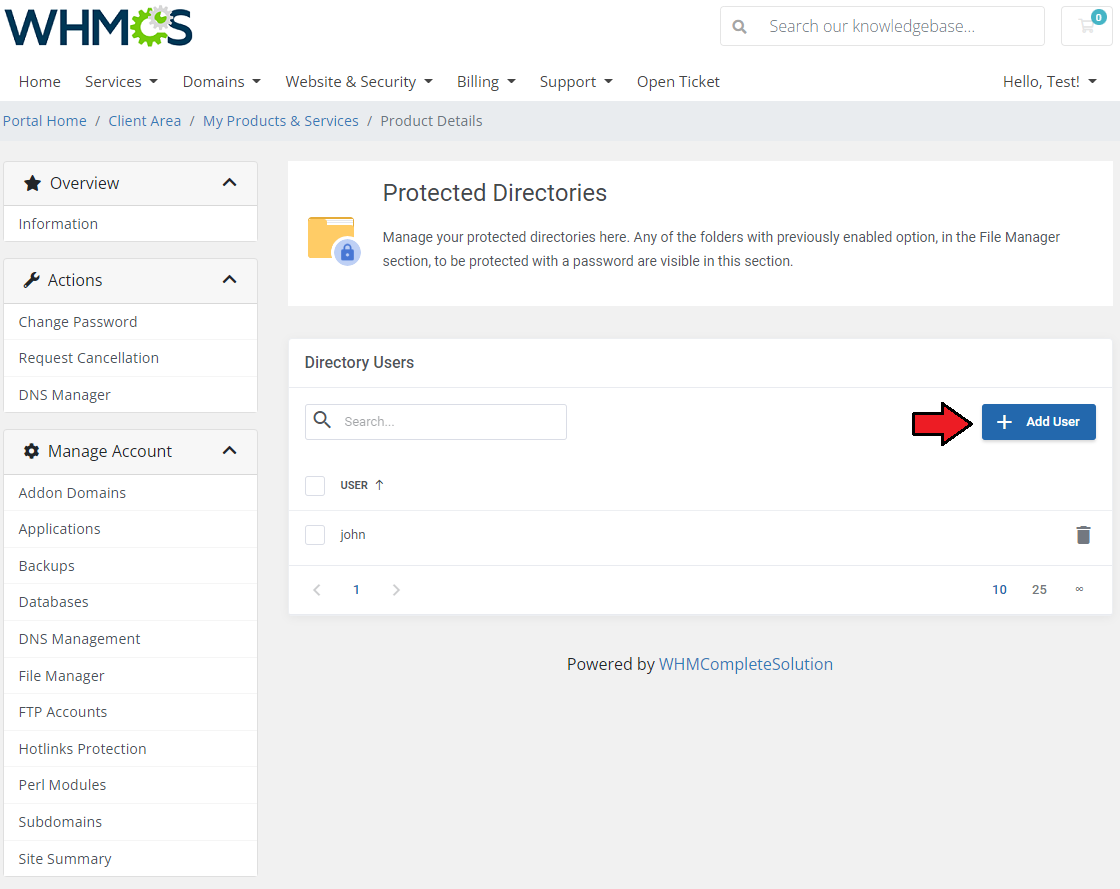Go to Client Area breadcrumb
The width and height of the screenshot is (1120, 889).
[144, 121]
